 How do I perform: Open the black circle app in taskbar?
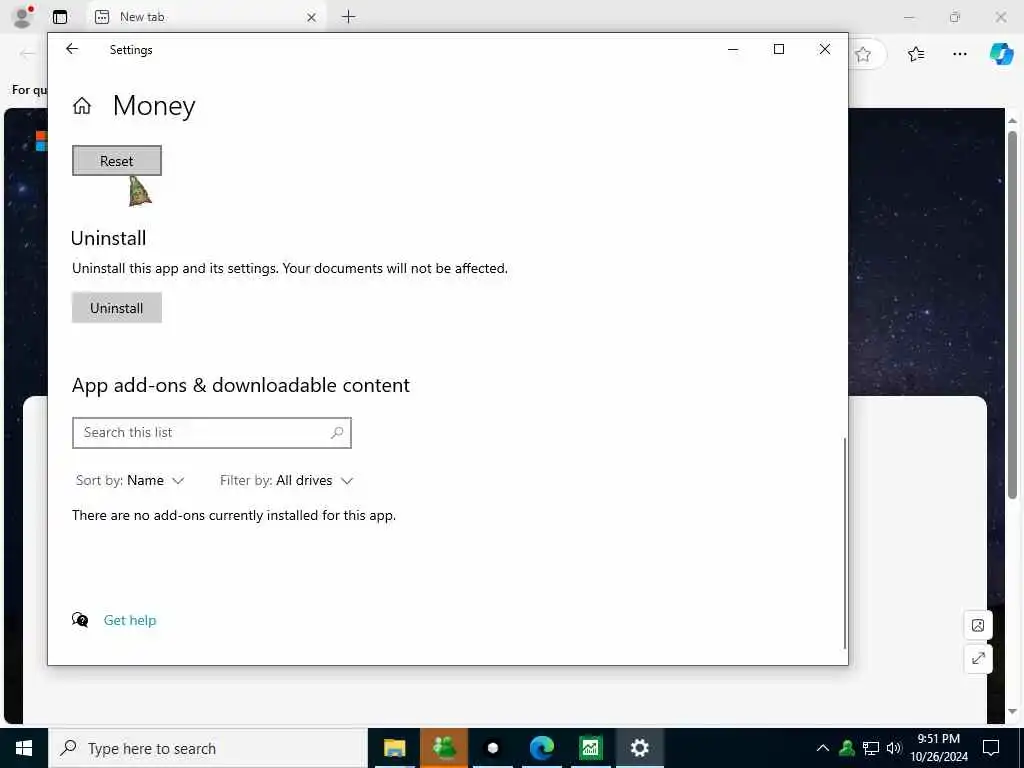point(493,748)
